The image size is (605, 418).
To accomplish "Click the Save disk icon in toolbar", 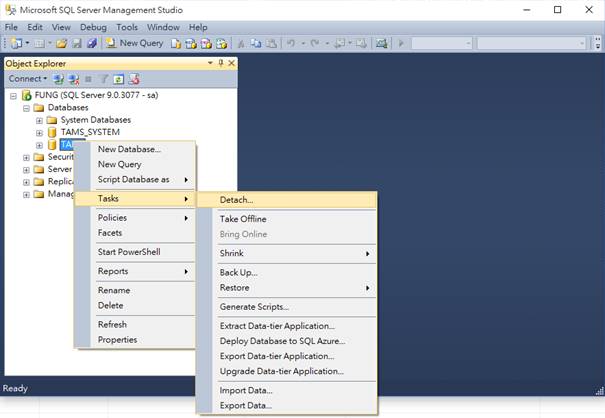I will [x=77, y=43].
